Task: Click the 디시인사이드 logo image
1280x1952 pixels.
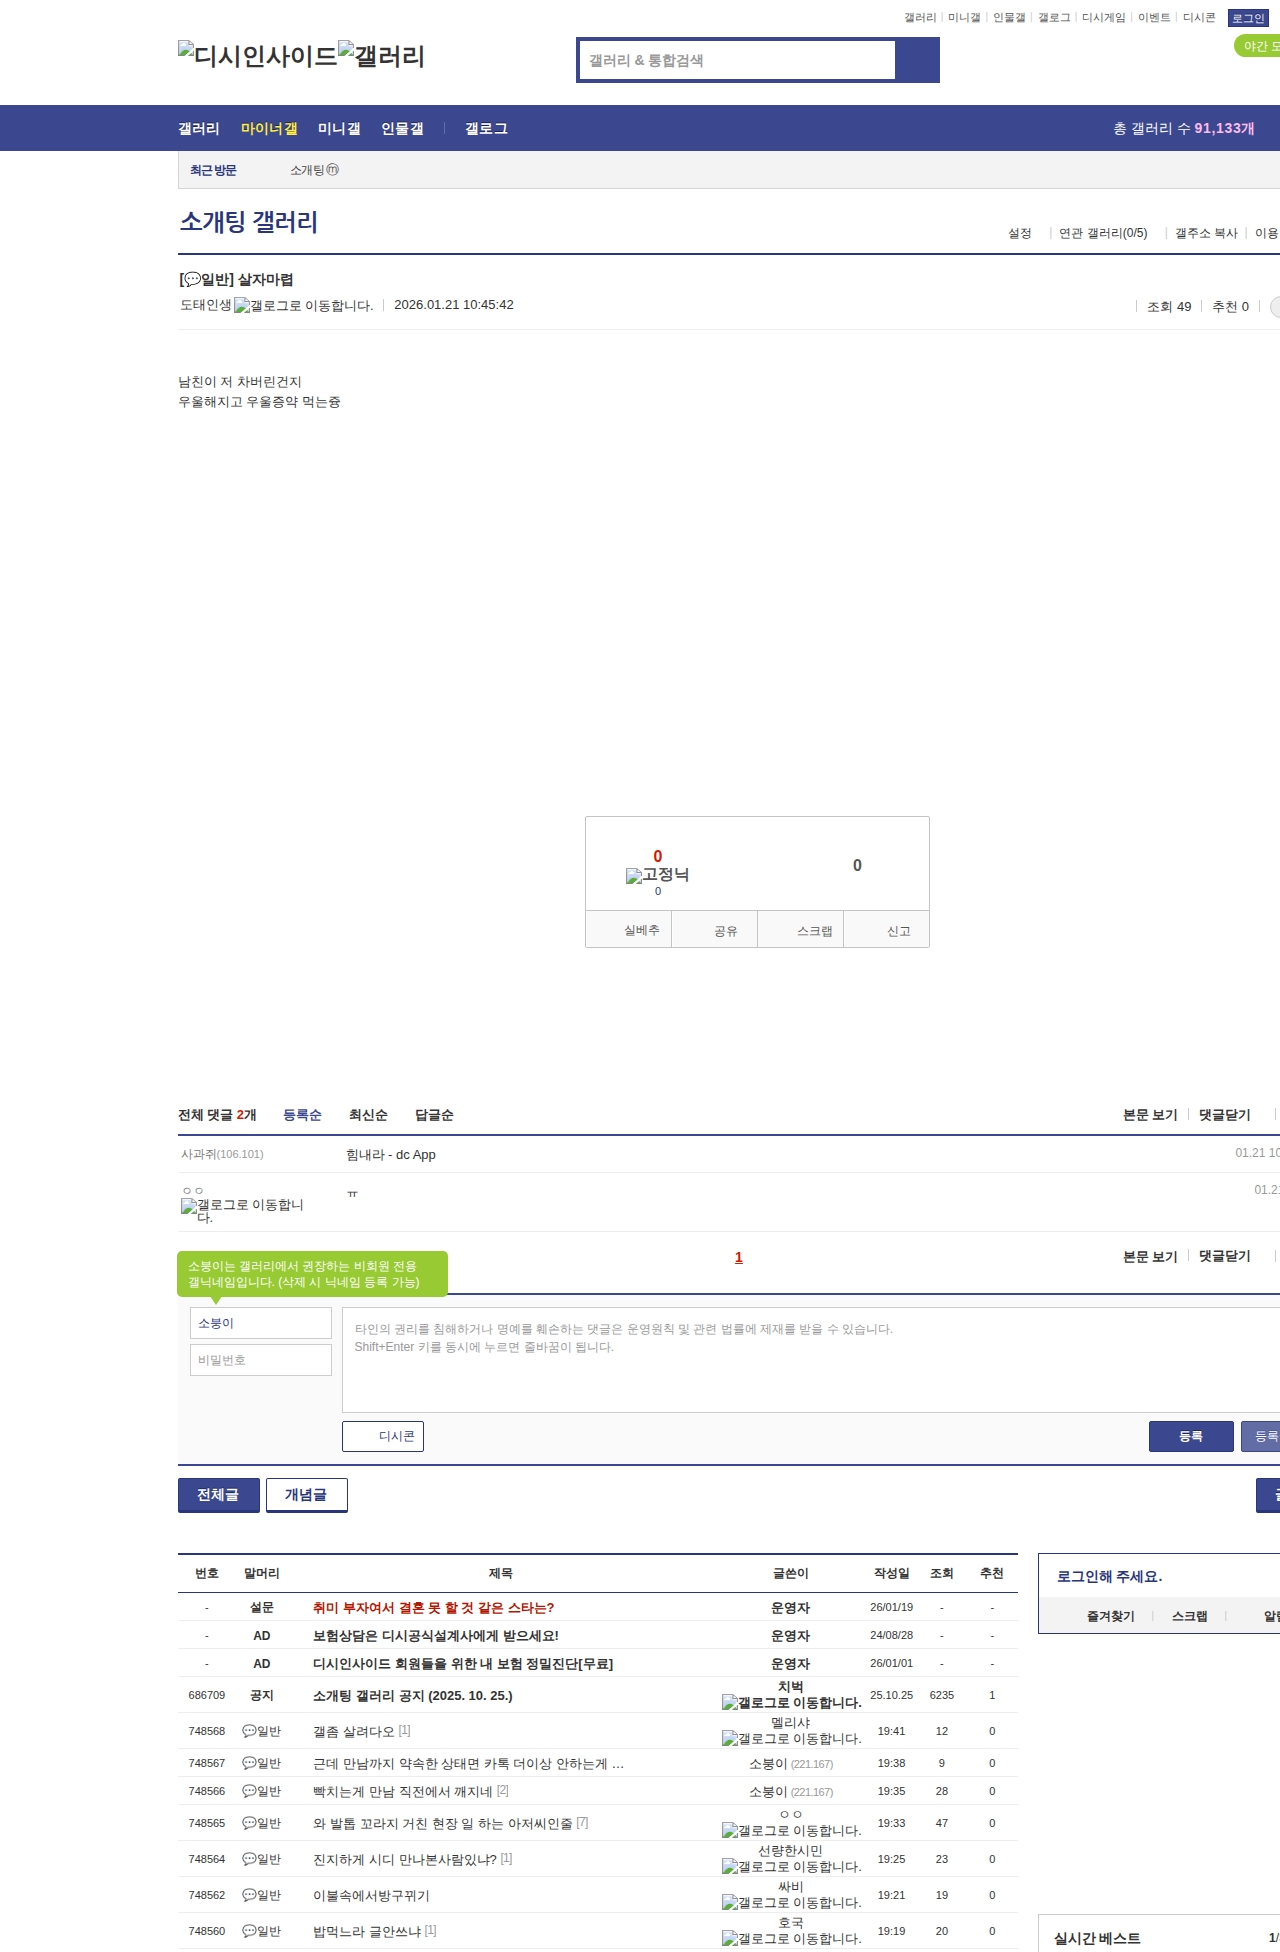Action: (258, 55)
